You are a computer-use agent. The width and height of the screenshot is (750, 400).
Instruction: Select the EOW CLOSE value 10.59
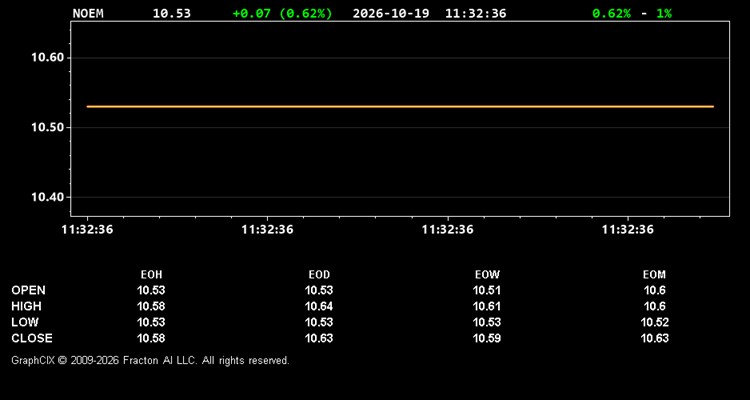pyautogui.click(x=487, y=338)
